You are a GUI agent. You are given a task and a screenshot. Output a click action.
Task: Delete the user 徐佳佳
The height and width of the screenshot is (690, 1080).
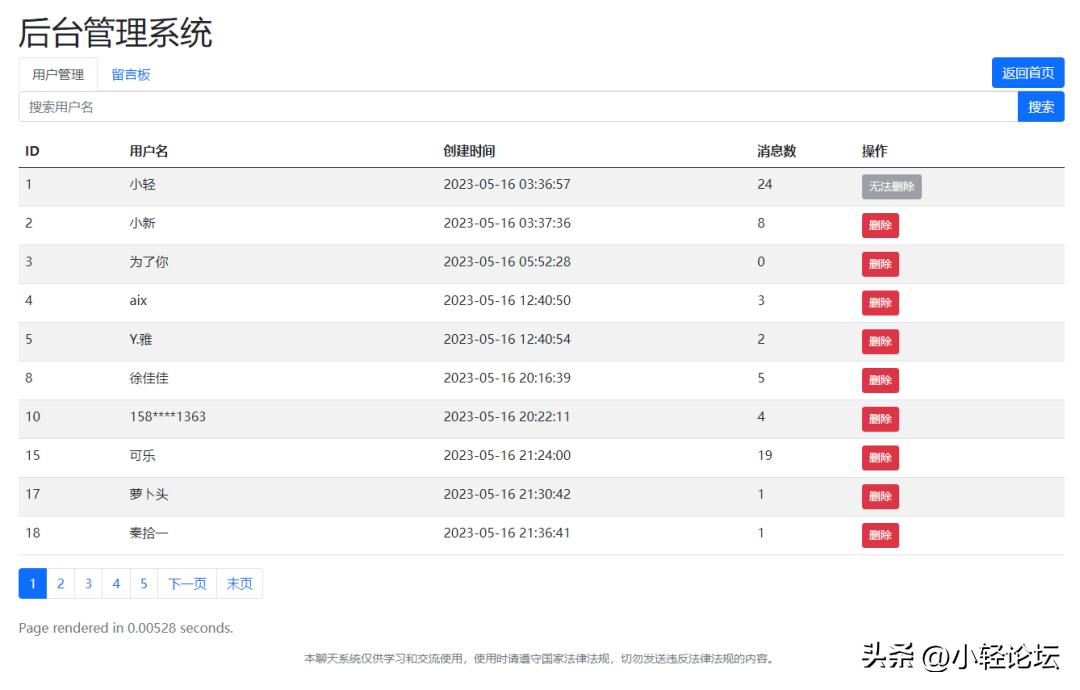[880, 380]
